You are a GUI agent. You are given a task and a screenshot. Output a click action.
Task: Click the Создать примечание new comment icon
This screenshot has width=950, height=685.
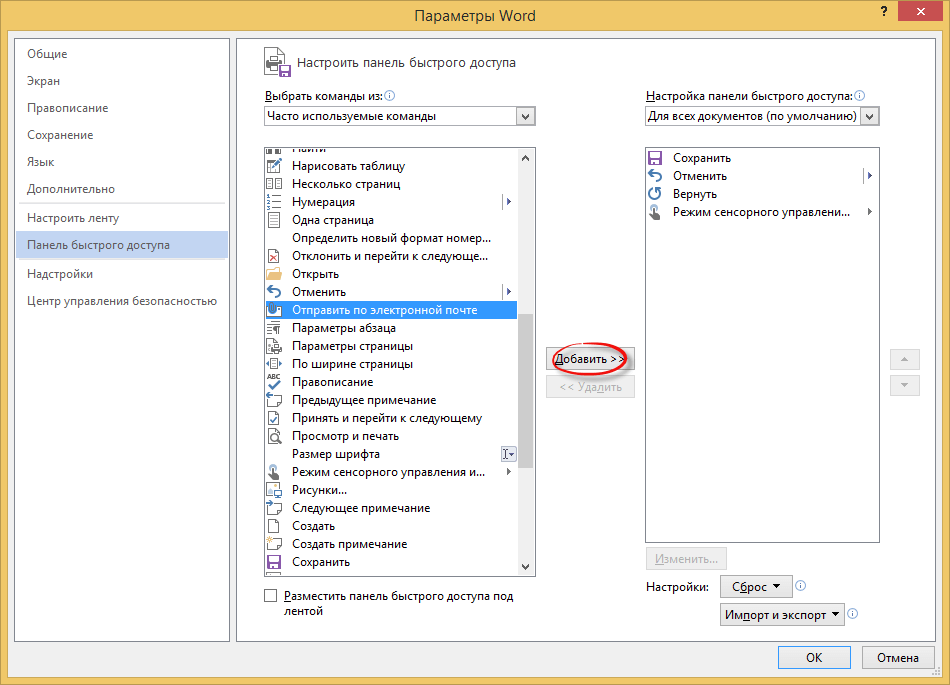274,544
